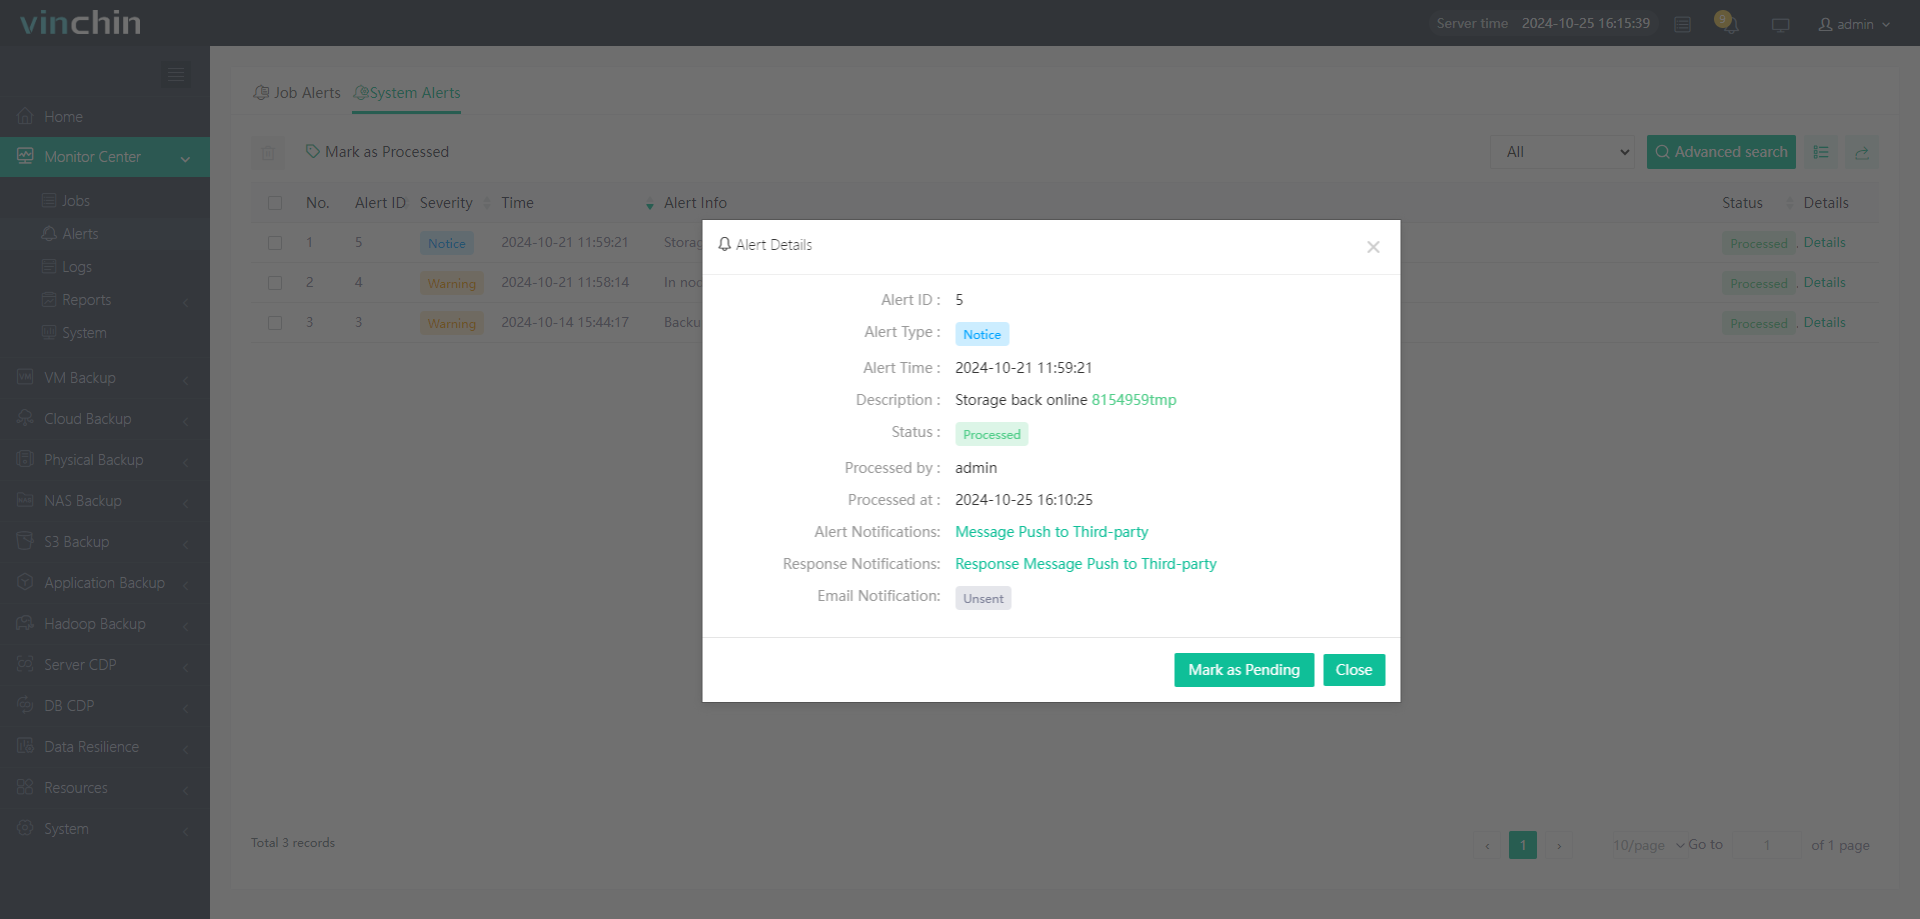Open the notifications bell with 9 alerts
The height and width of the screenshot is (919, 1920).
coord(1729,23)
